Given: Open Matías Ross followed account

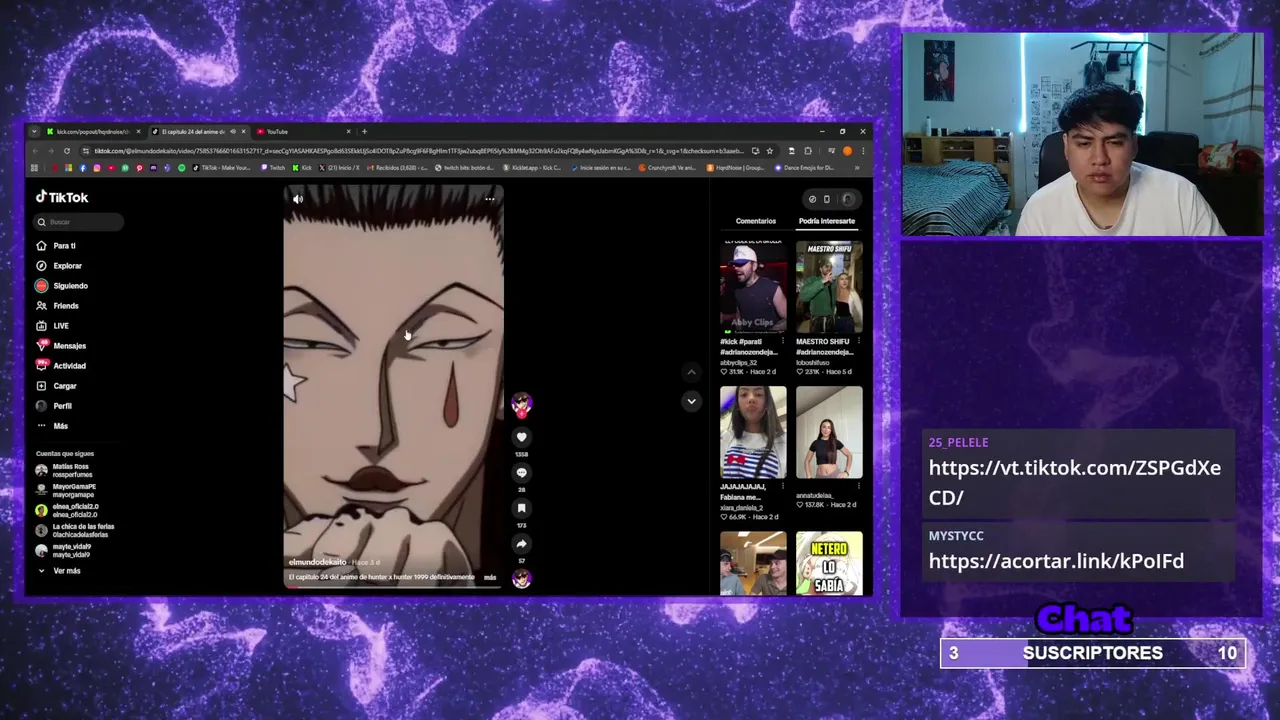Looking at the screenshot, I should [66, 469].
